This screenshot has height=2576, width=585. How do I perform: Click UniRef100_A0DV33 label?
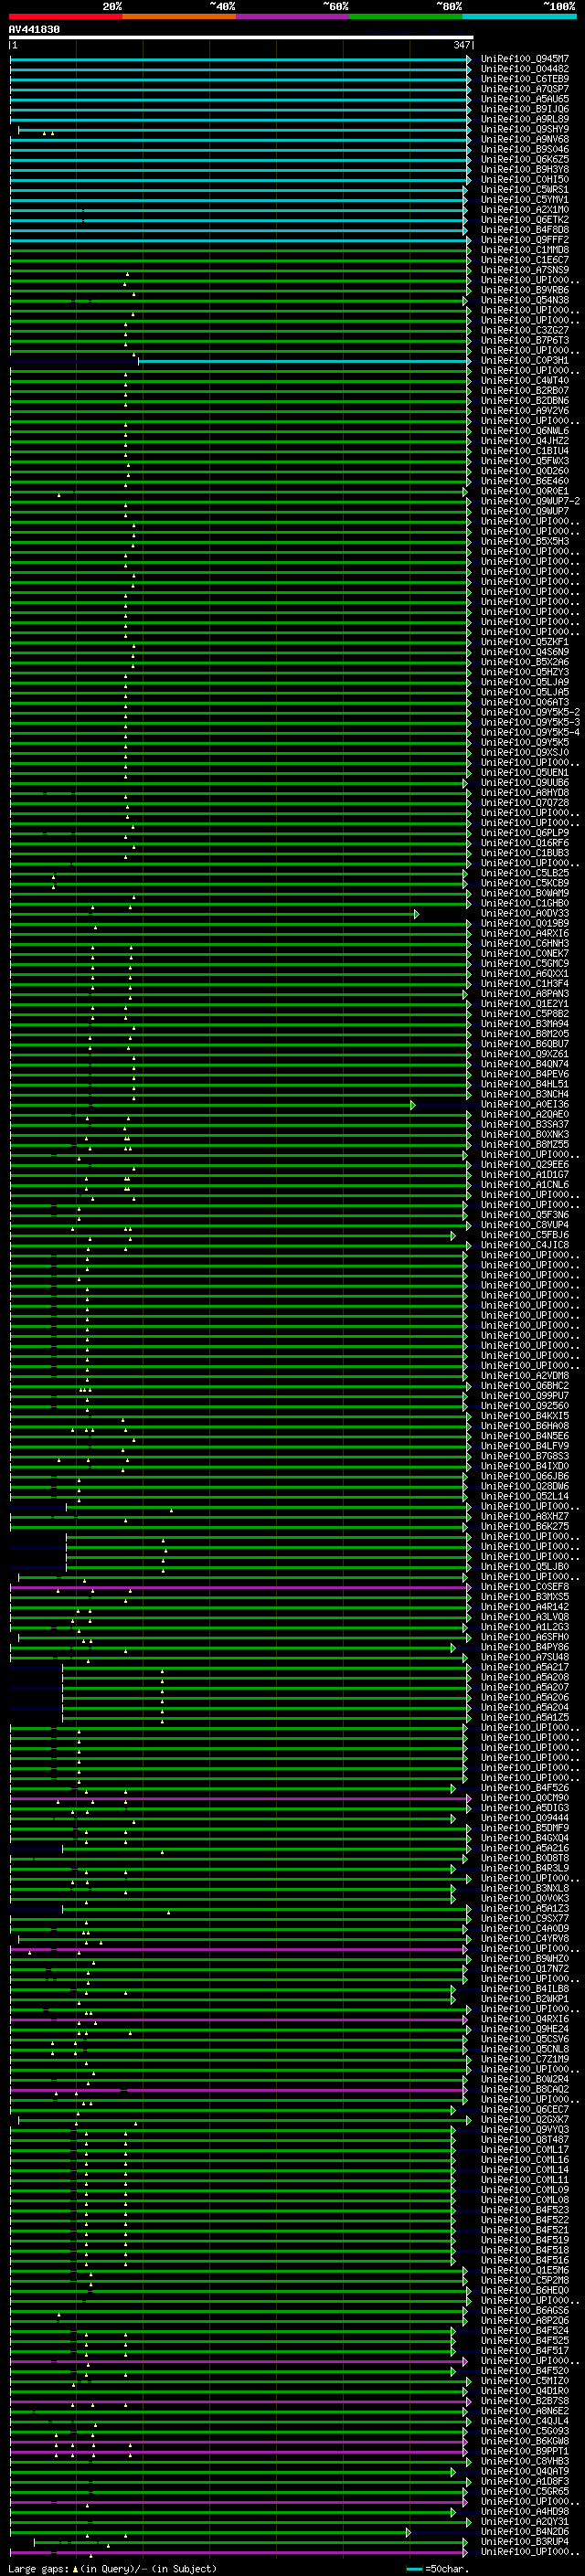click(525, 913)
